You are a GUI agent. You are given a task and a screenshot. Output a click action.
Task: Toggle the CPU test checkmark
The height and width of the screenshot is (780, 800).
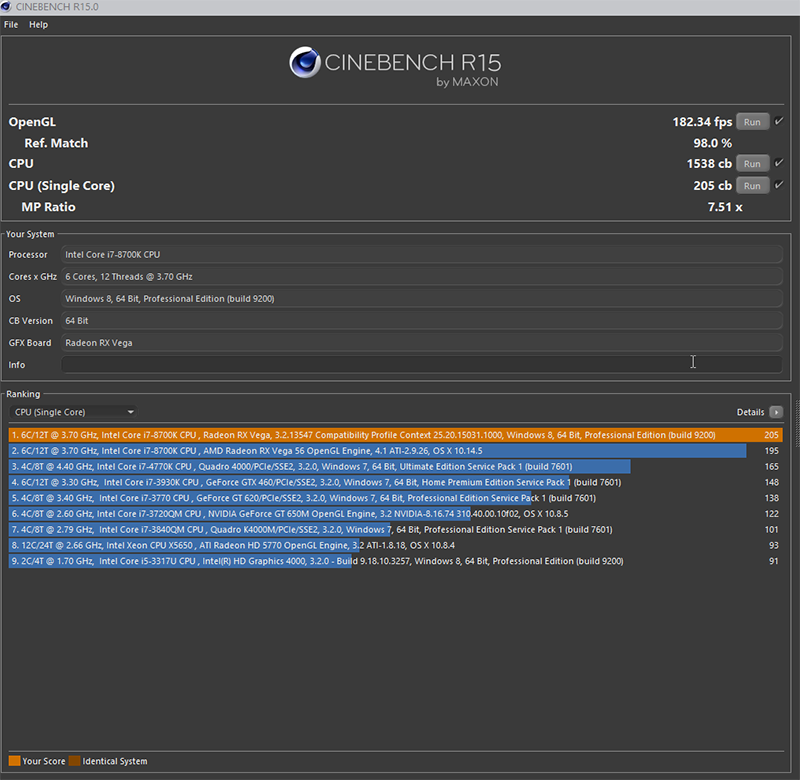click(779, 163)
